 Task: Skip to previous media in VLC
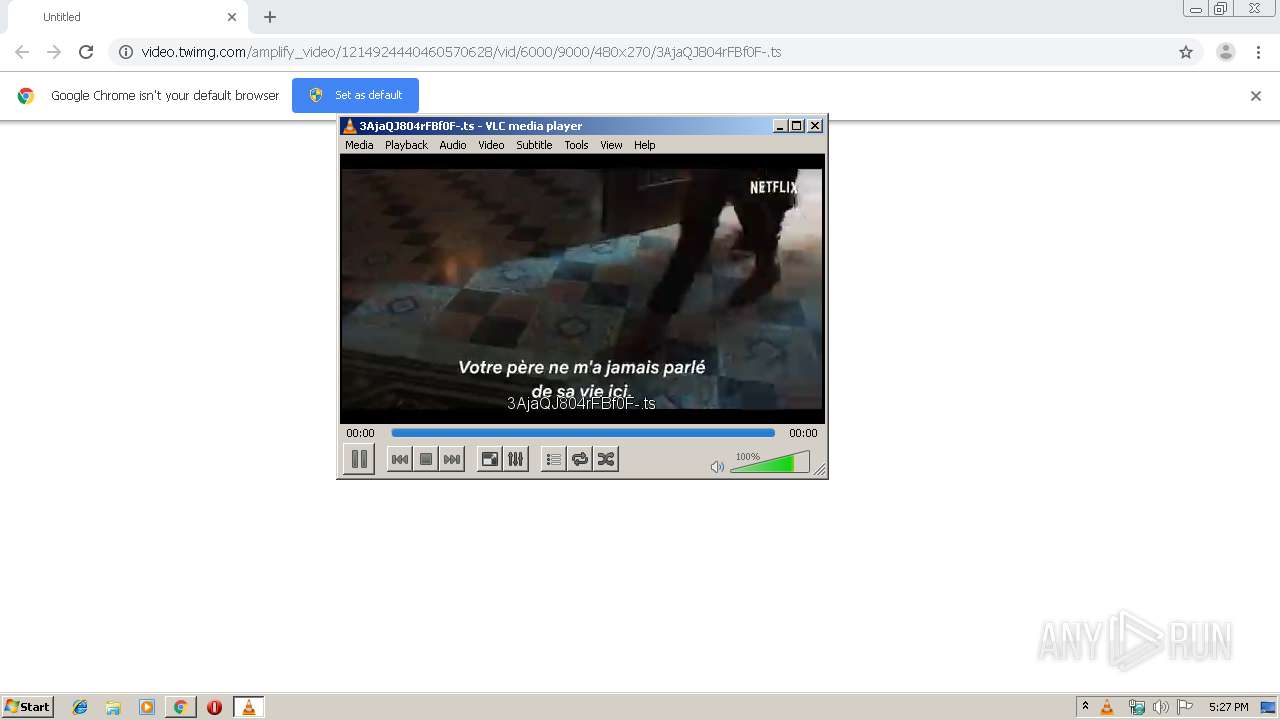tap(400, 459)
